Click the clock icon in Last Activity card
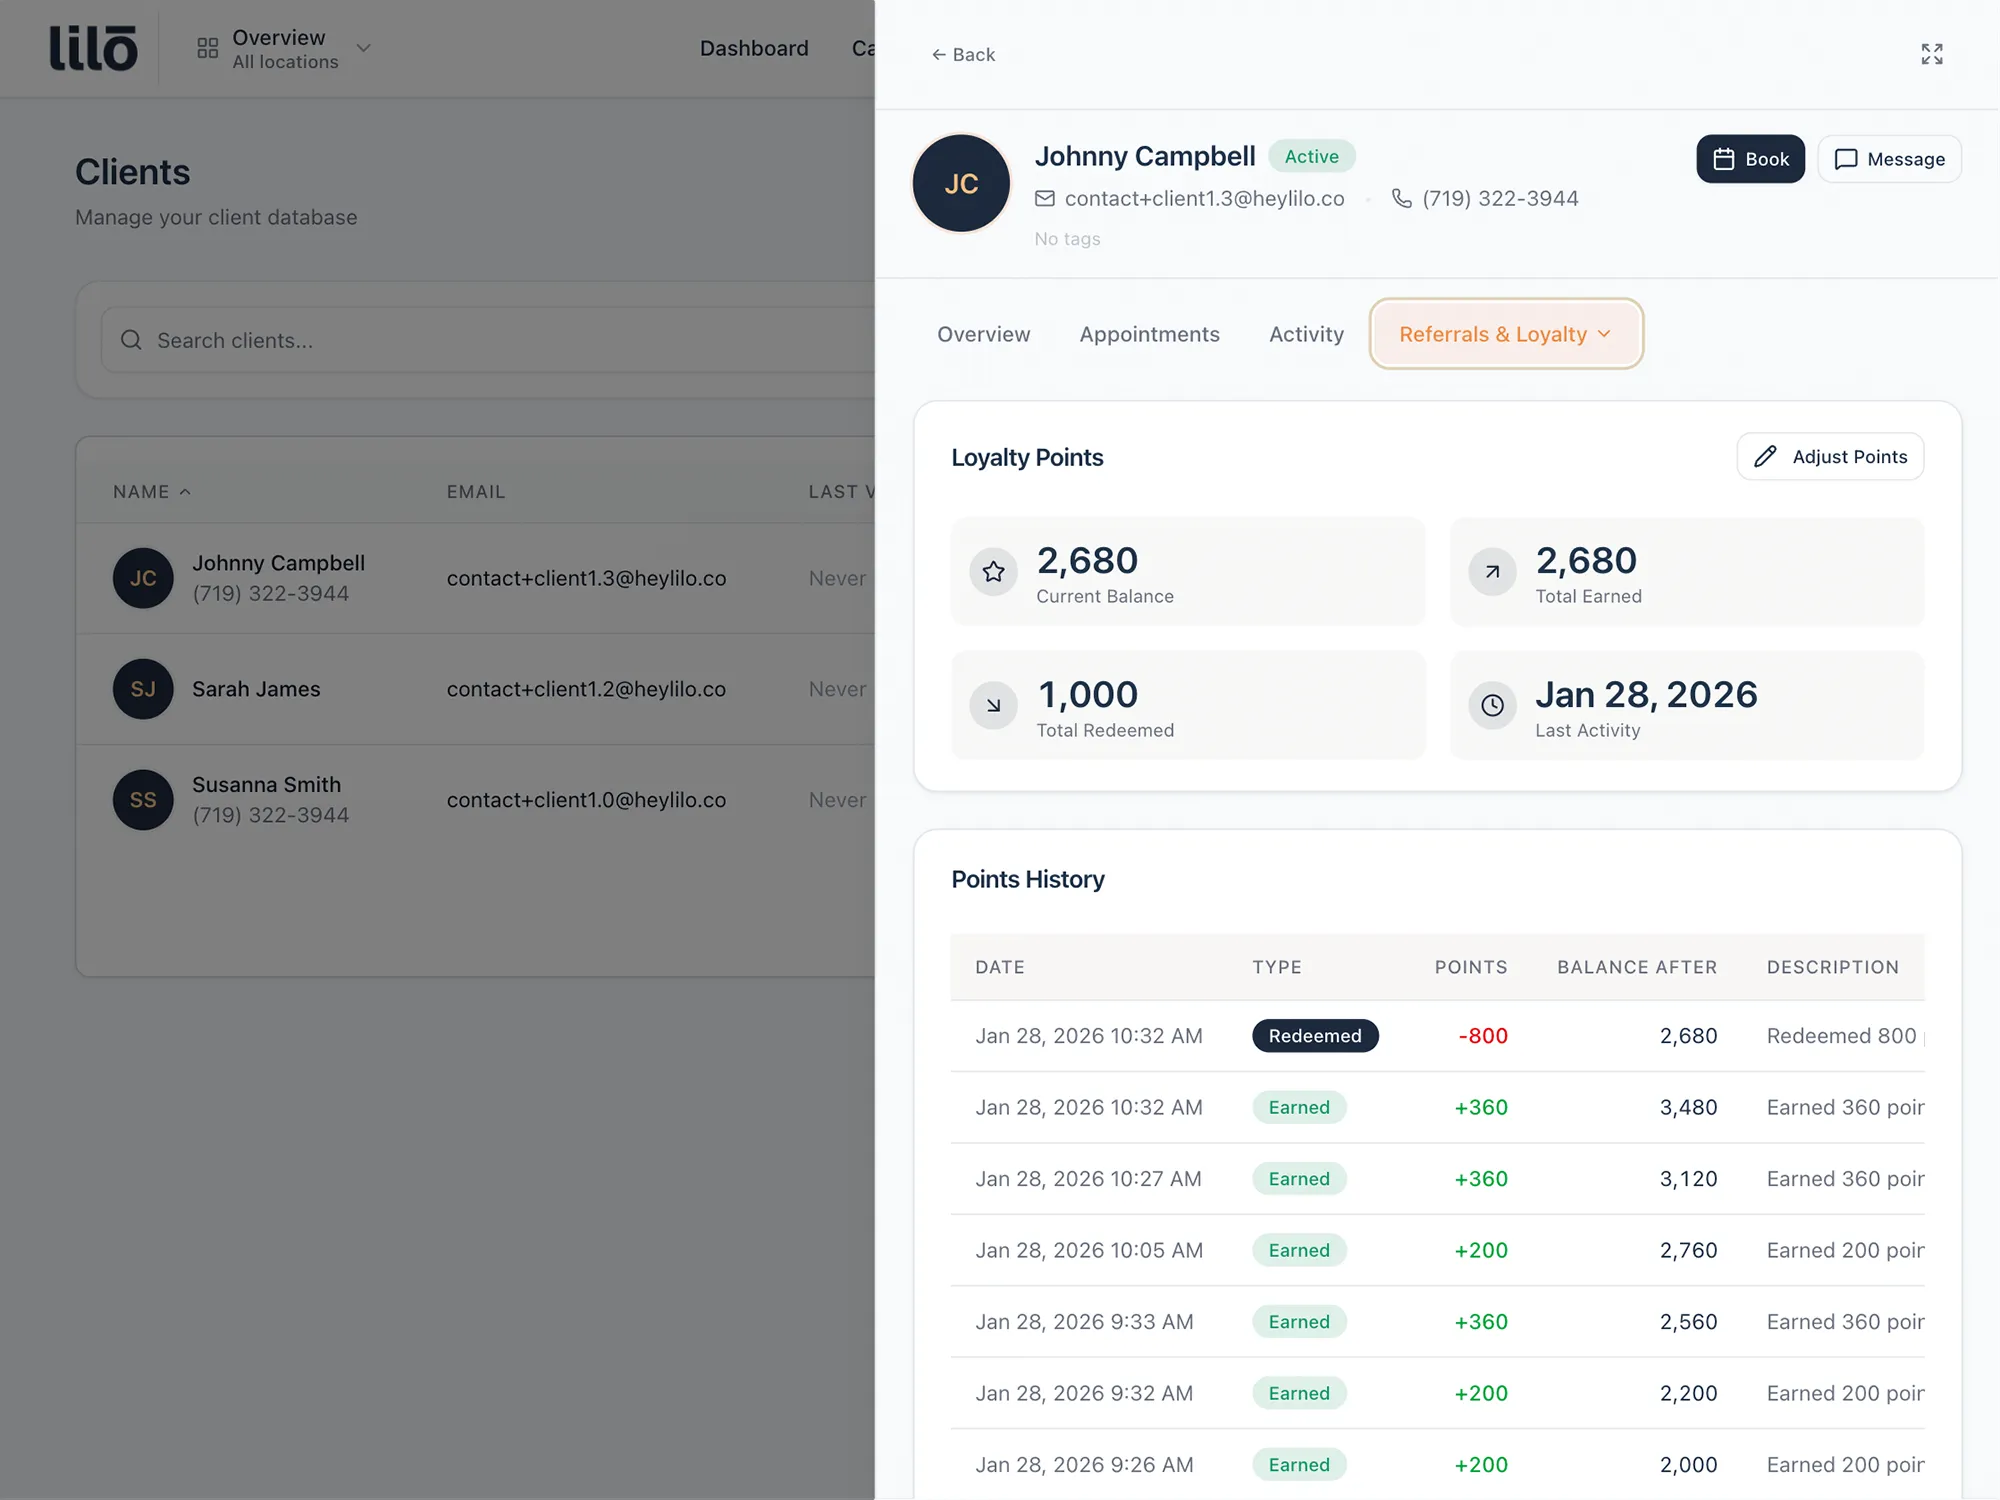This screenshot has width=2000, height=1500. point(1492,705)
